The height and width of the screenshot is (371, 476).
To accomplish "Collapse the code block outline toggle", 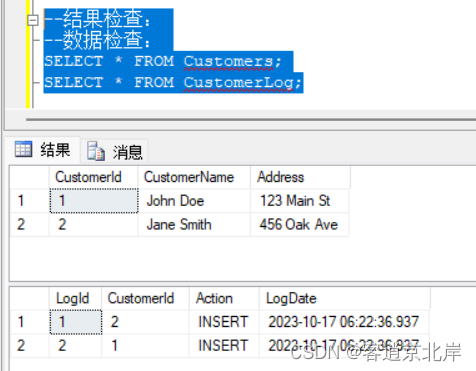I will click(33, 20).
